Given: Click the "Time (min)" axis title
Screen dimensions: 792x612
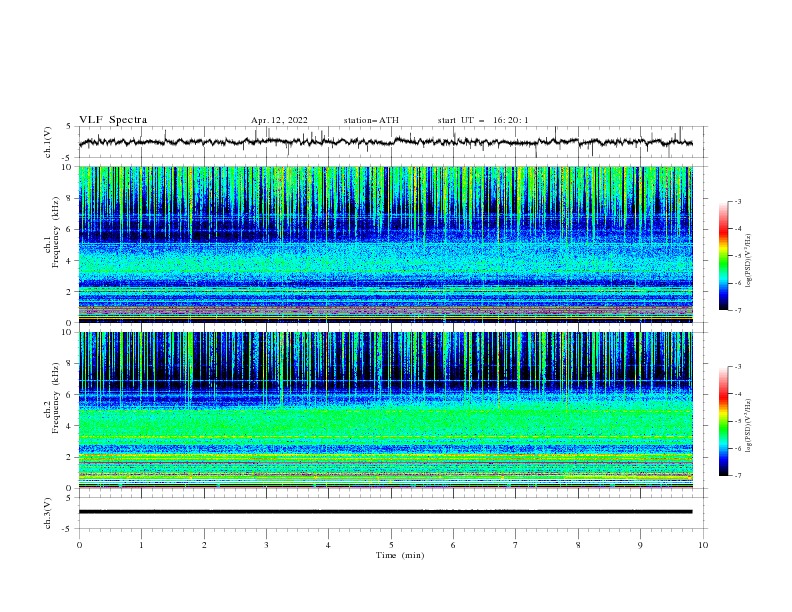Looking at the screenshot, I should point(400,555).
